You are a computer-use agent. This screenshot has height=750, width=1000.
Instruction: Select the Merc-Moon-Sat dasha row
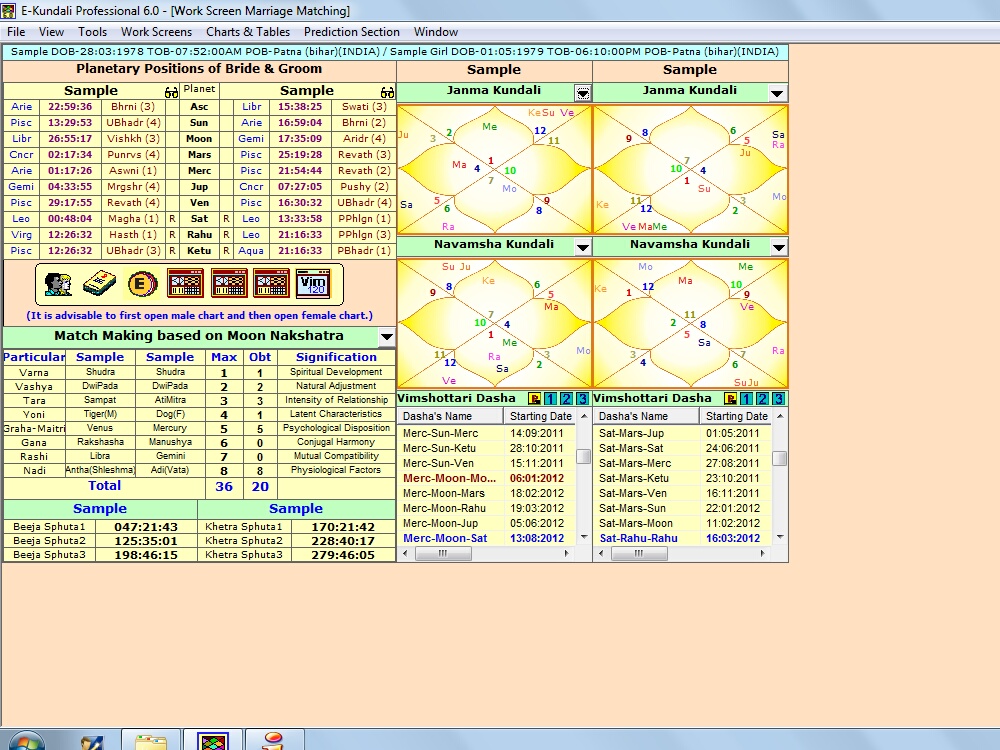click(487, 538)
